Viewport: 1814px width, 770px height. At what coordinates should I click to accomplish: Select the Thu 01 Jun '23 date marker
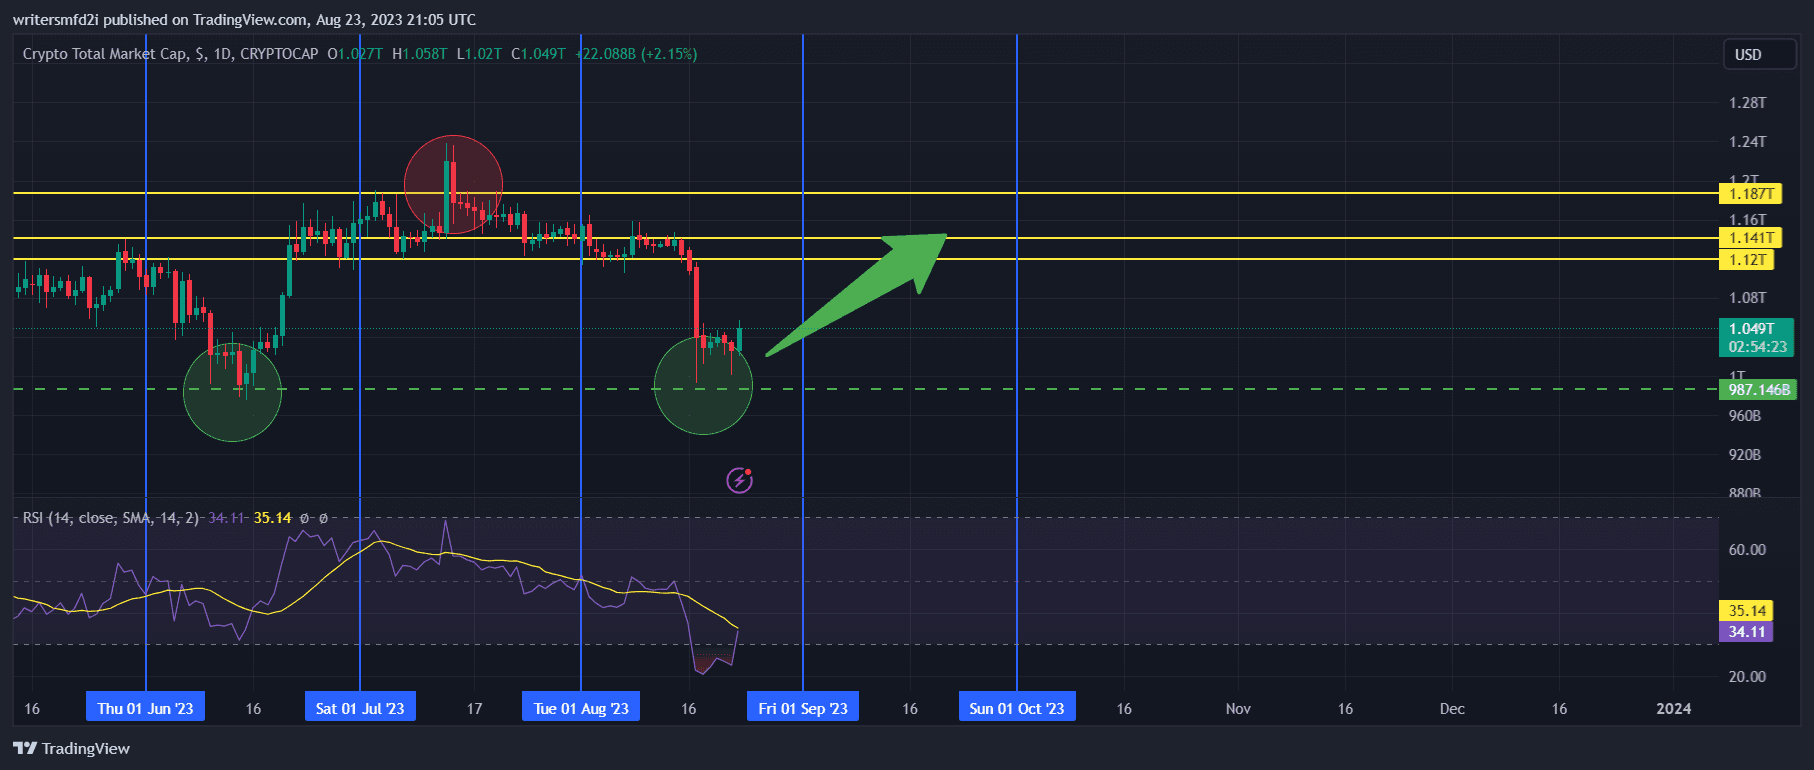(x=145, y=708)
